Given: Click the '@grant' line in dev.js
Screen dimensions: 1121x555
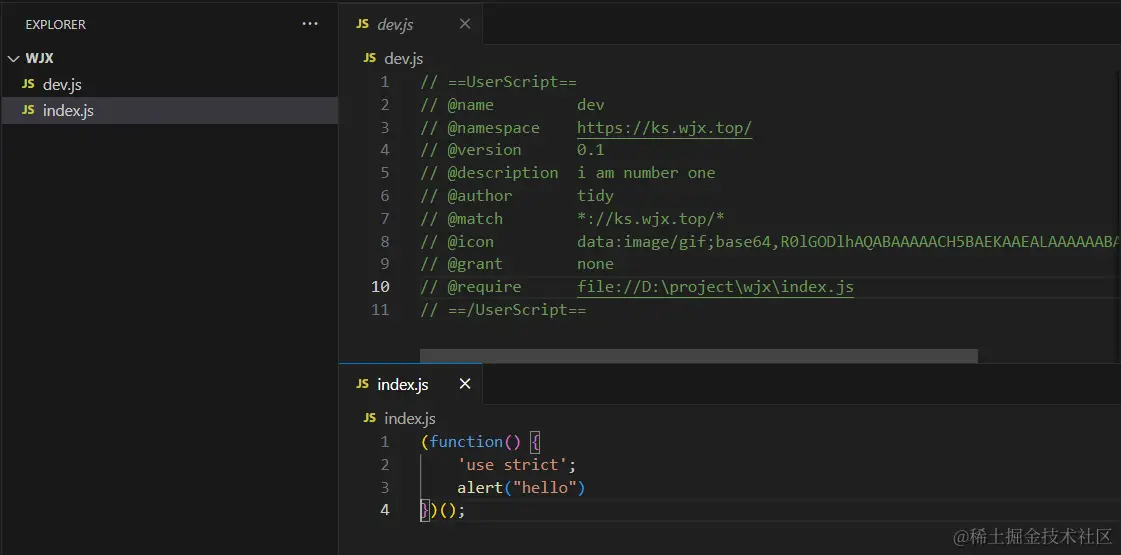Looking at the screenshot, I should pos(517,264).
